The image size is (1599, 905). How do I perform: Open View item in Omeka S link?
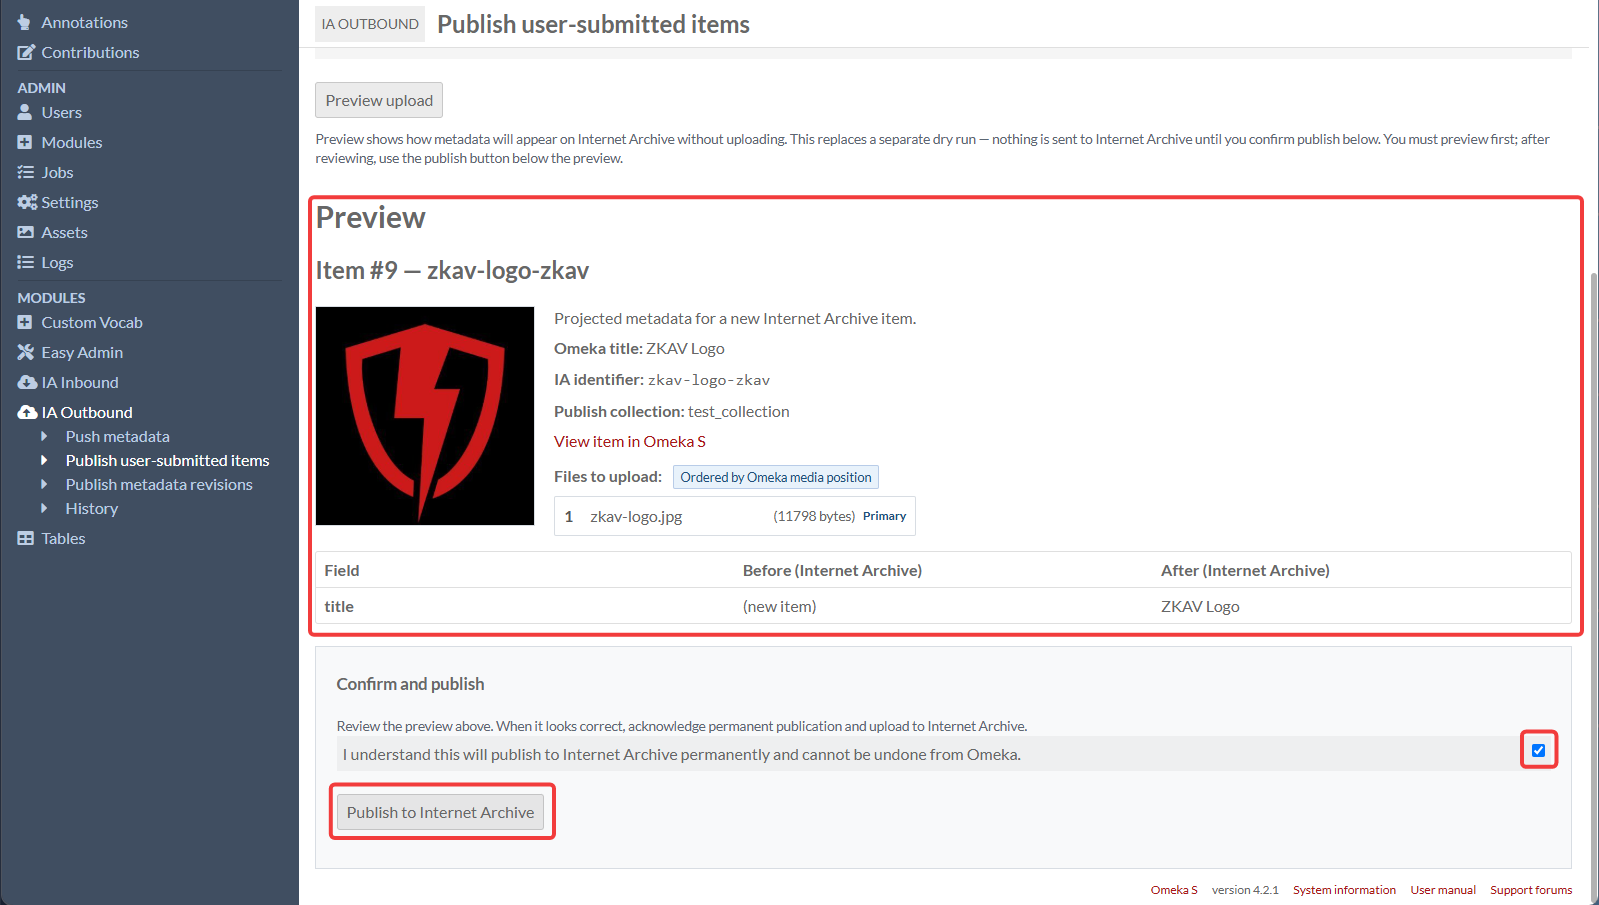click(630, 441)
